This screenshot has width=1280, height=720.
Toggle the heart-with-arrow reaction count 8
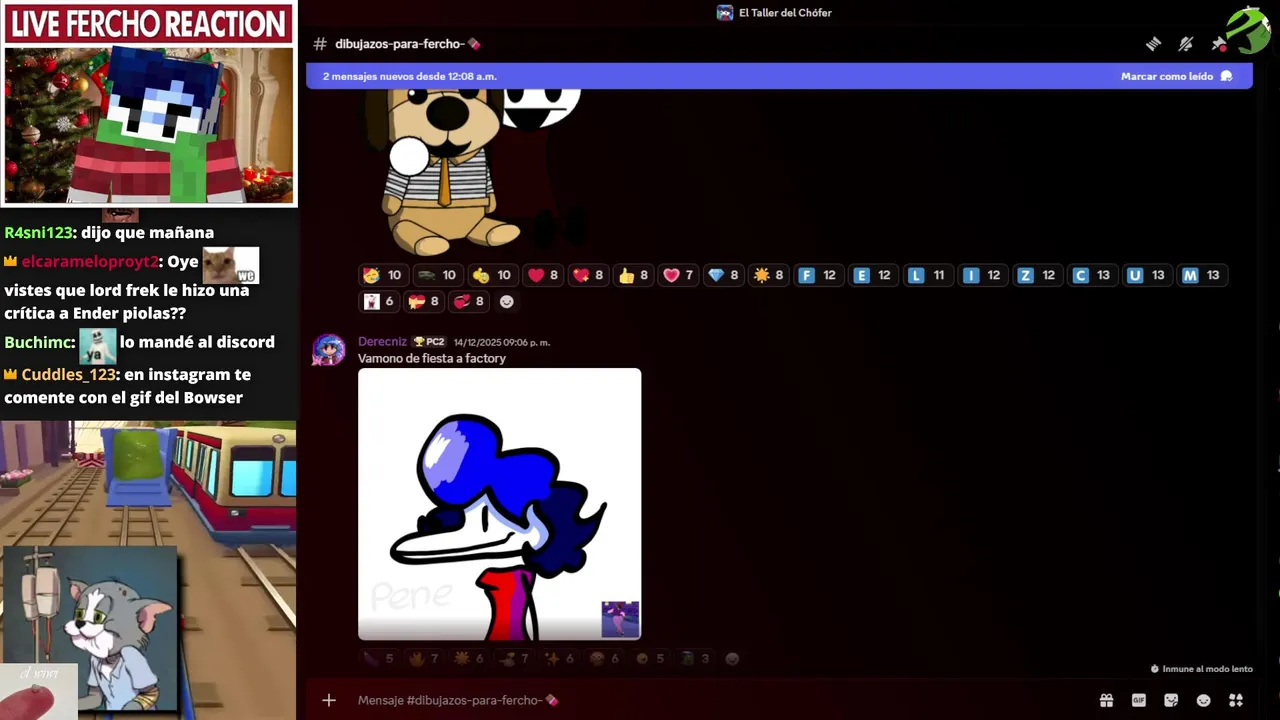469,301
